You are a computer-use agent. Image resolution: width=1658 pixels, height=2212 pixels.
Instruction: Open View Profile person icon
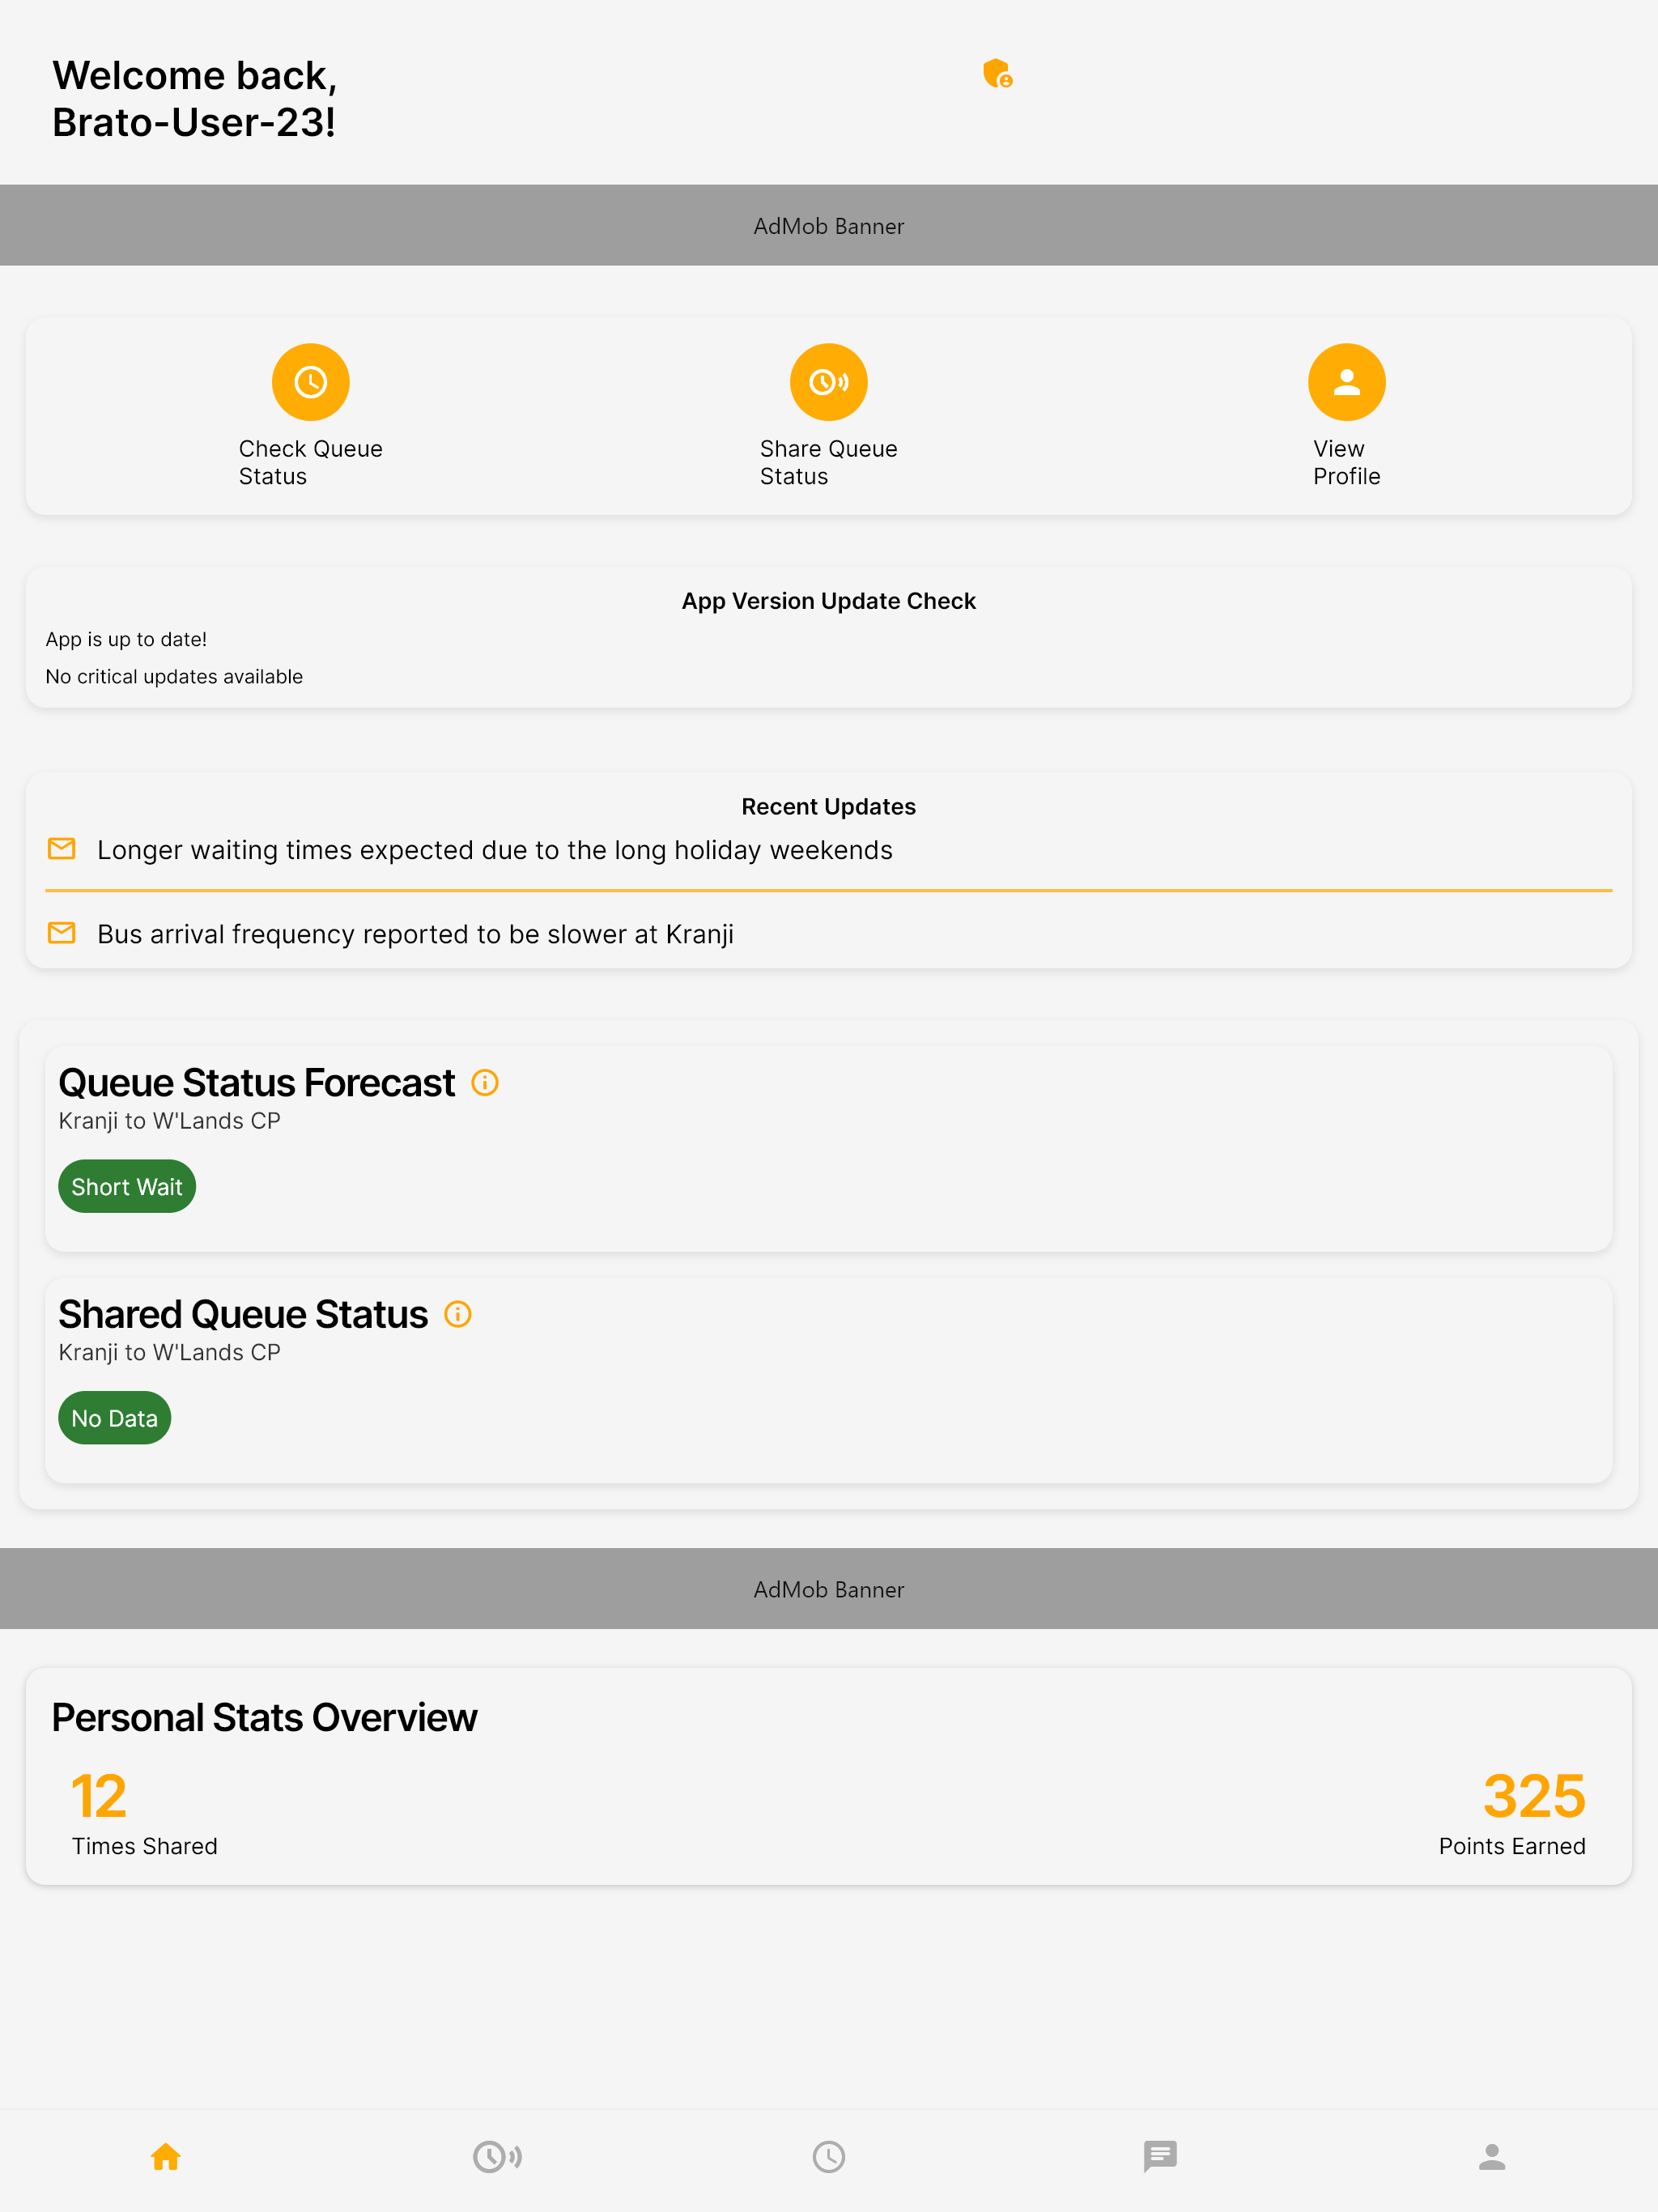pyautogui.click(x=1347, y=382)
